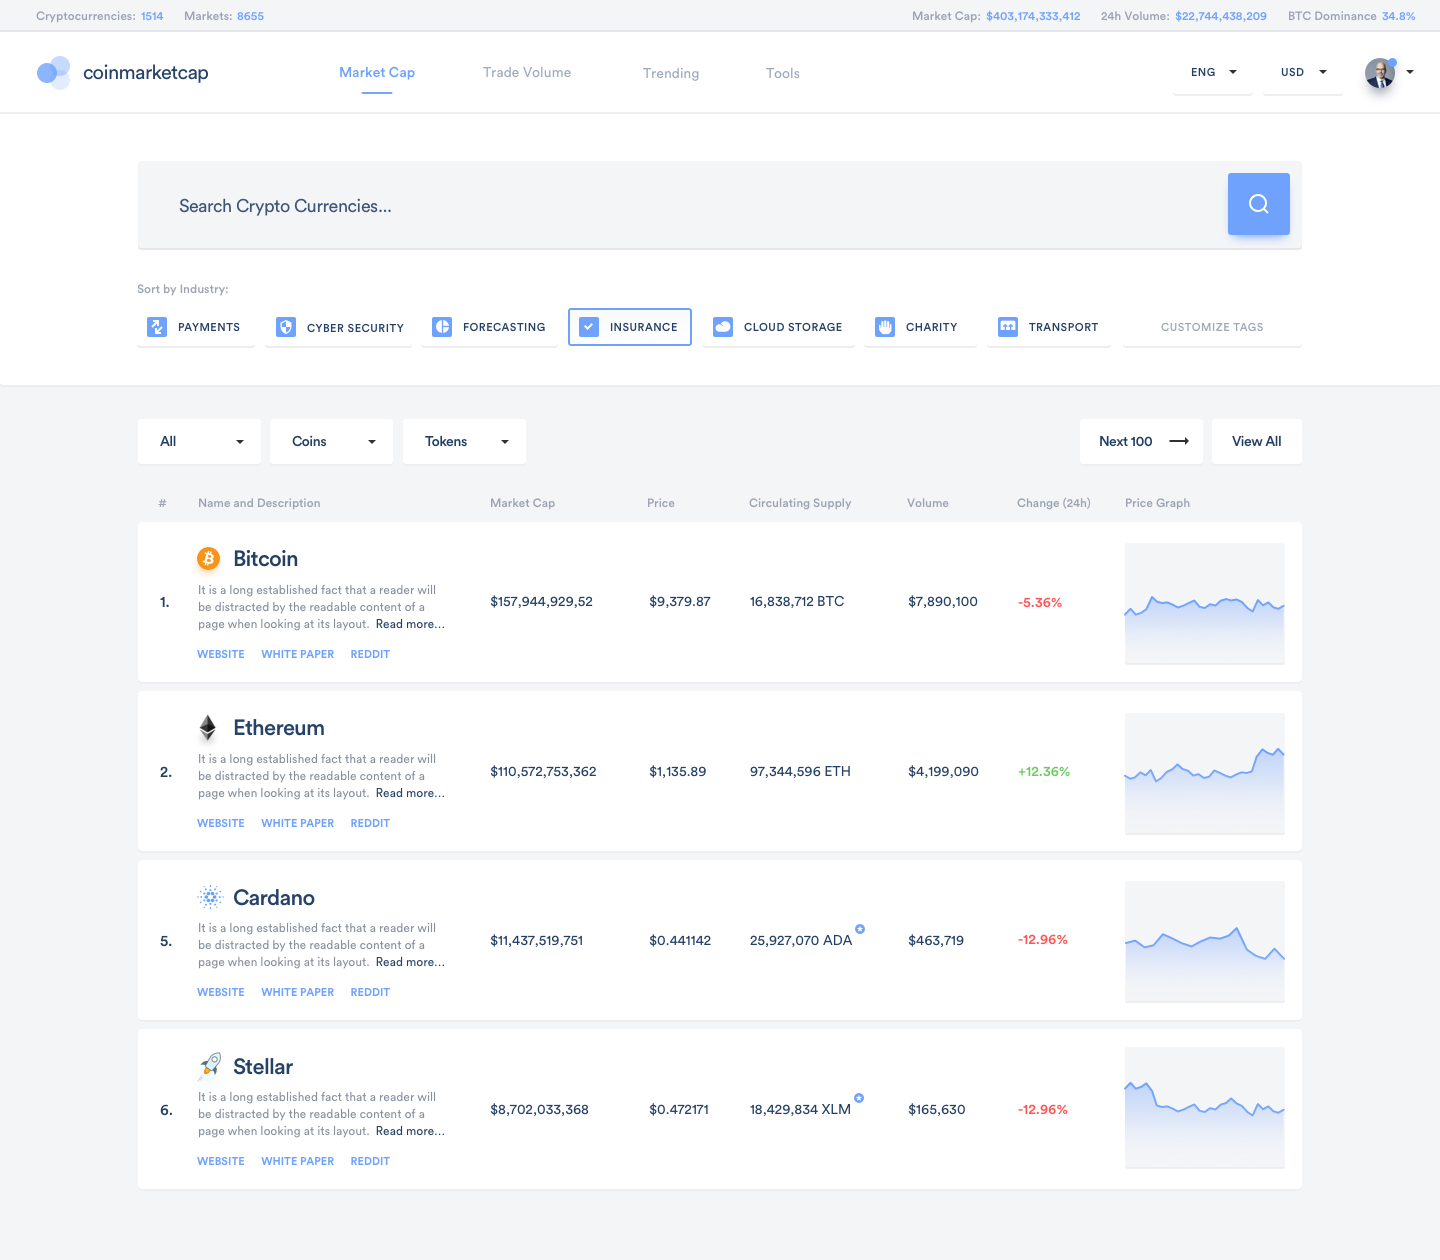Click the coinmarketcap logo icon
The width and height of the screenshot is (1440, 1260).
click(x=54, y=72)
